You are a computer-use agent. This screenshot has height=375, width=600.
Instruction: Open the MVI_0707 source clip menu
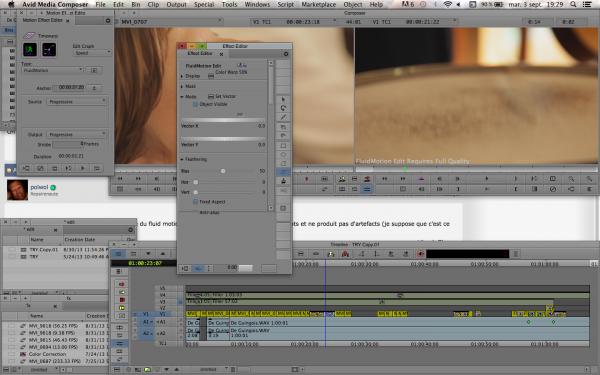tap(171, 22)
